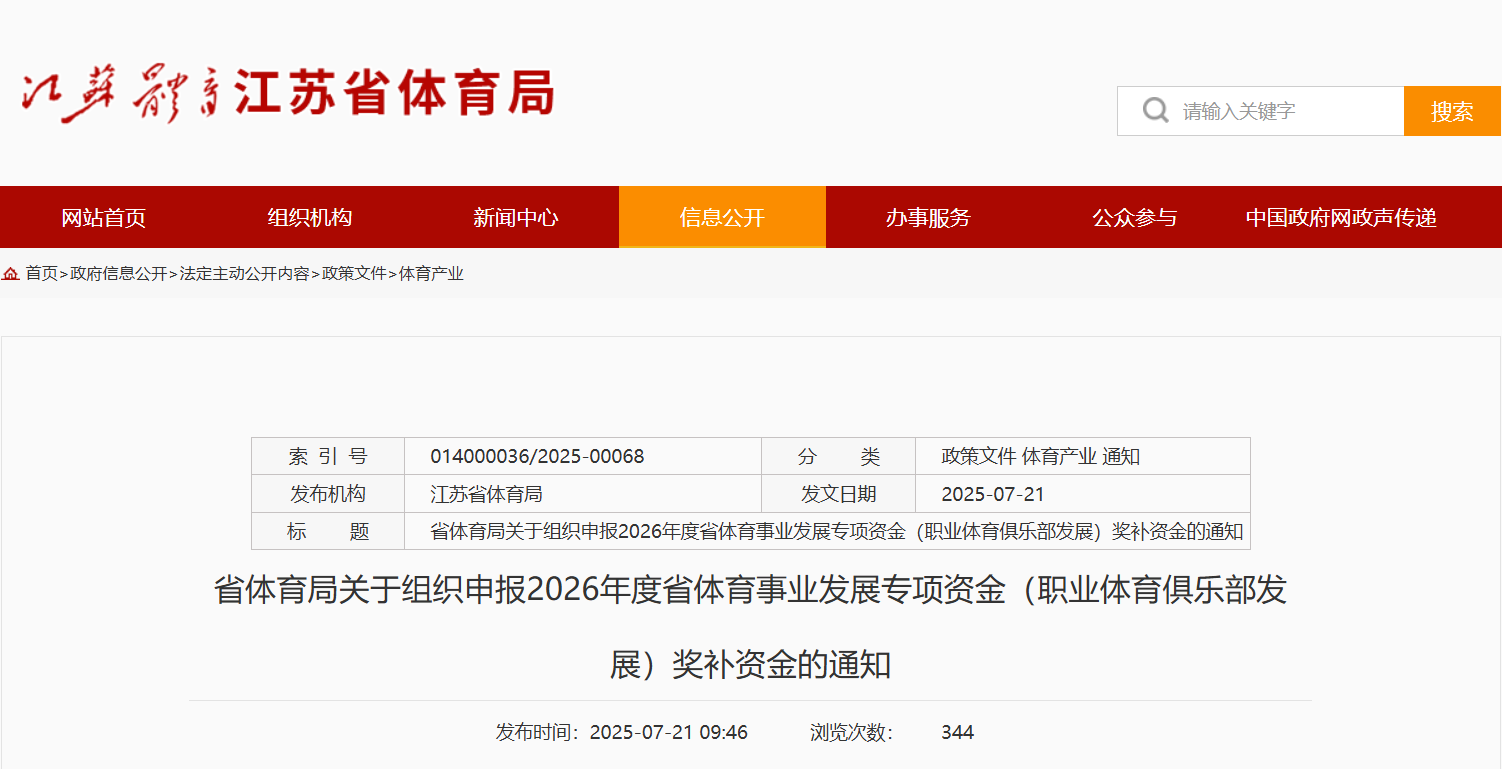Open 政府信息公开 breadcrumb link
The height and width of the screenshot is (769, 1502).
click(119, 274)
